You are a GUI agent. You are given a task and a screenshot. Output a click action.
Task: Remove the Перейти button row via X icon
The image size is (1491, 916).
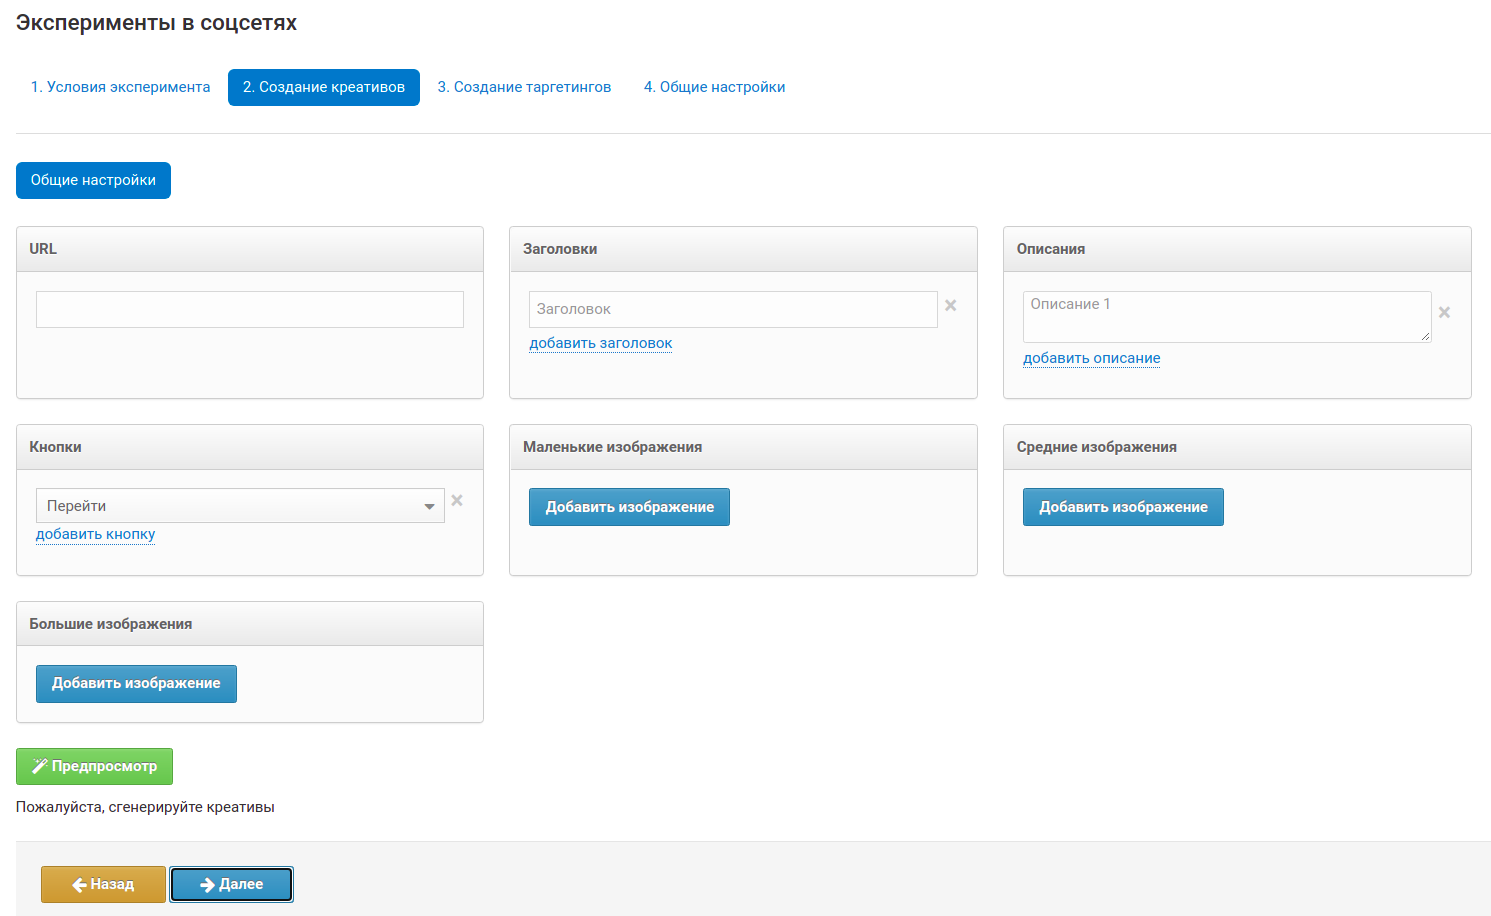pyautogui.click(x=457, y=501)
